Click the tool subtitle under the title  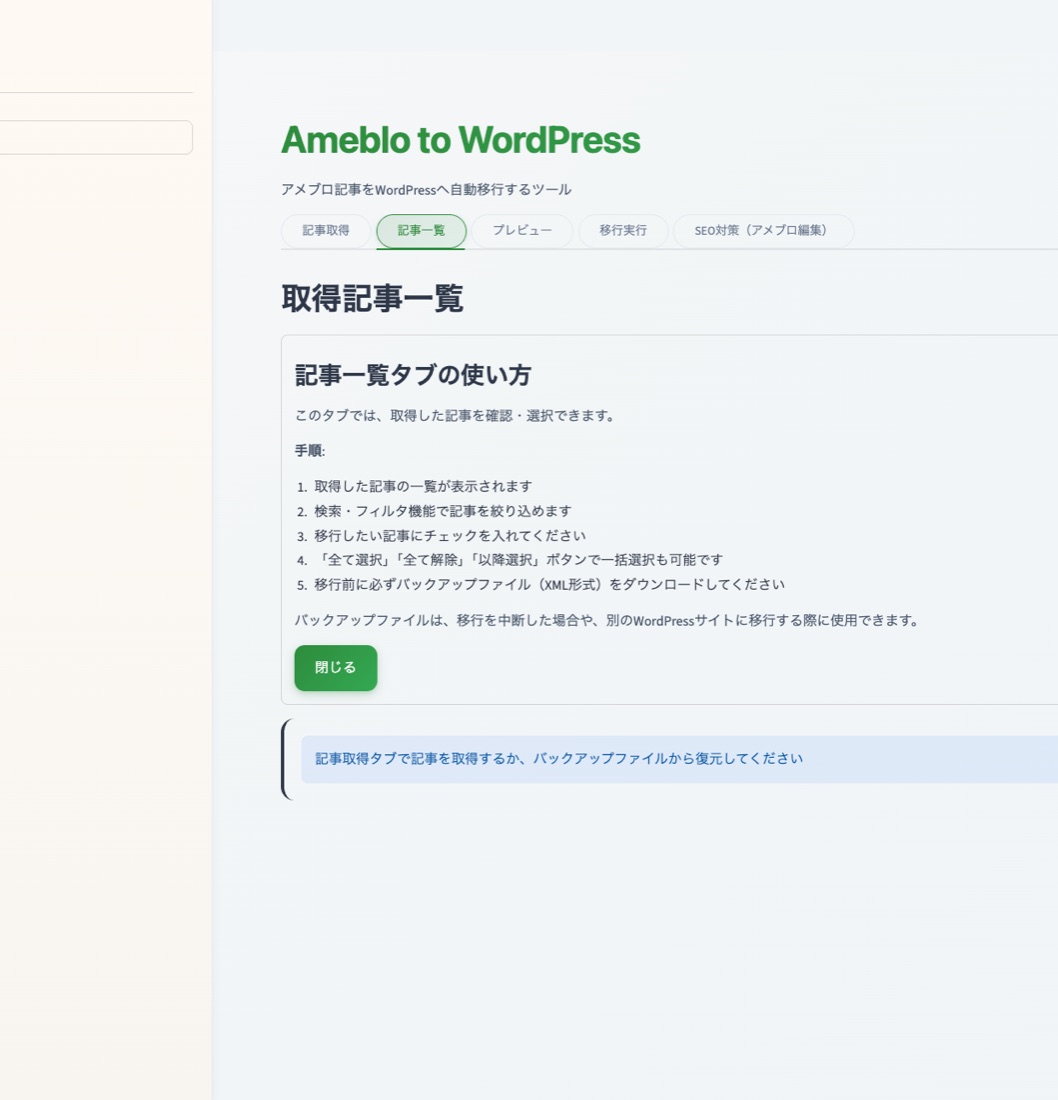pos(426,189)
